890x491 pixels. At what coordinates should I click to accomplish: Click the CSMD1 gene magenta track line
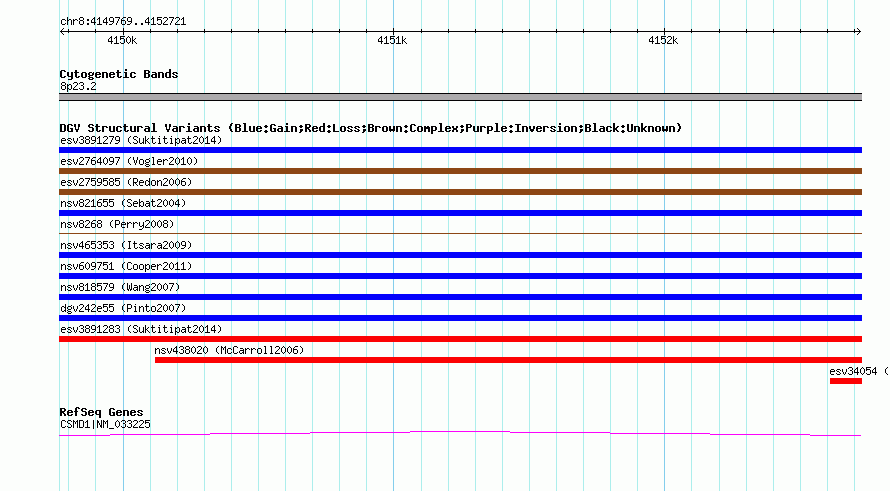[x=460, y=434]
